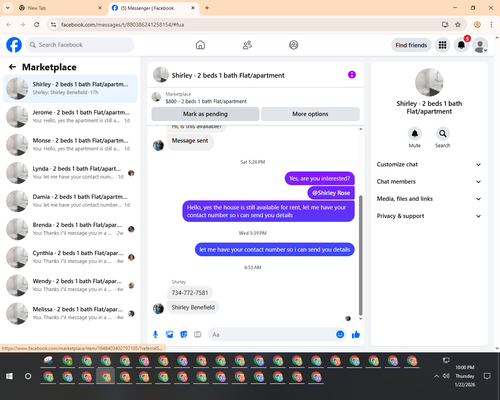Expand Customize chat section
Viewport: 500px width, 400px height.
(x=429, y=164)
